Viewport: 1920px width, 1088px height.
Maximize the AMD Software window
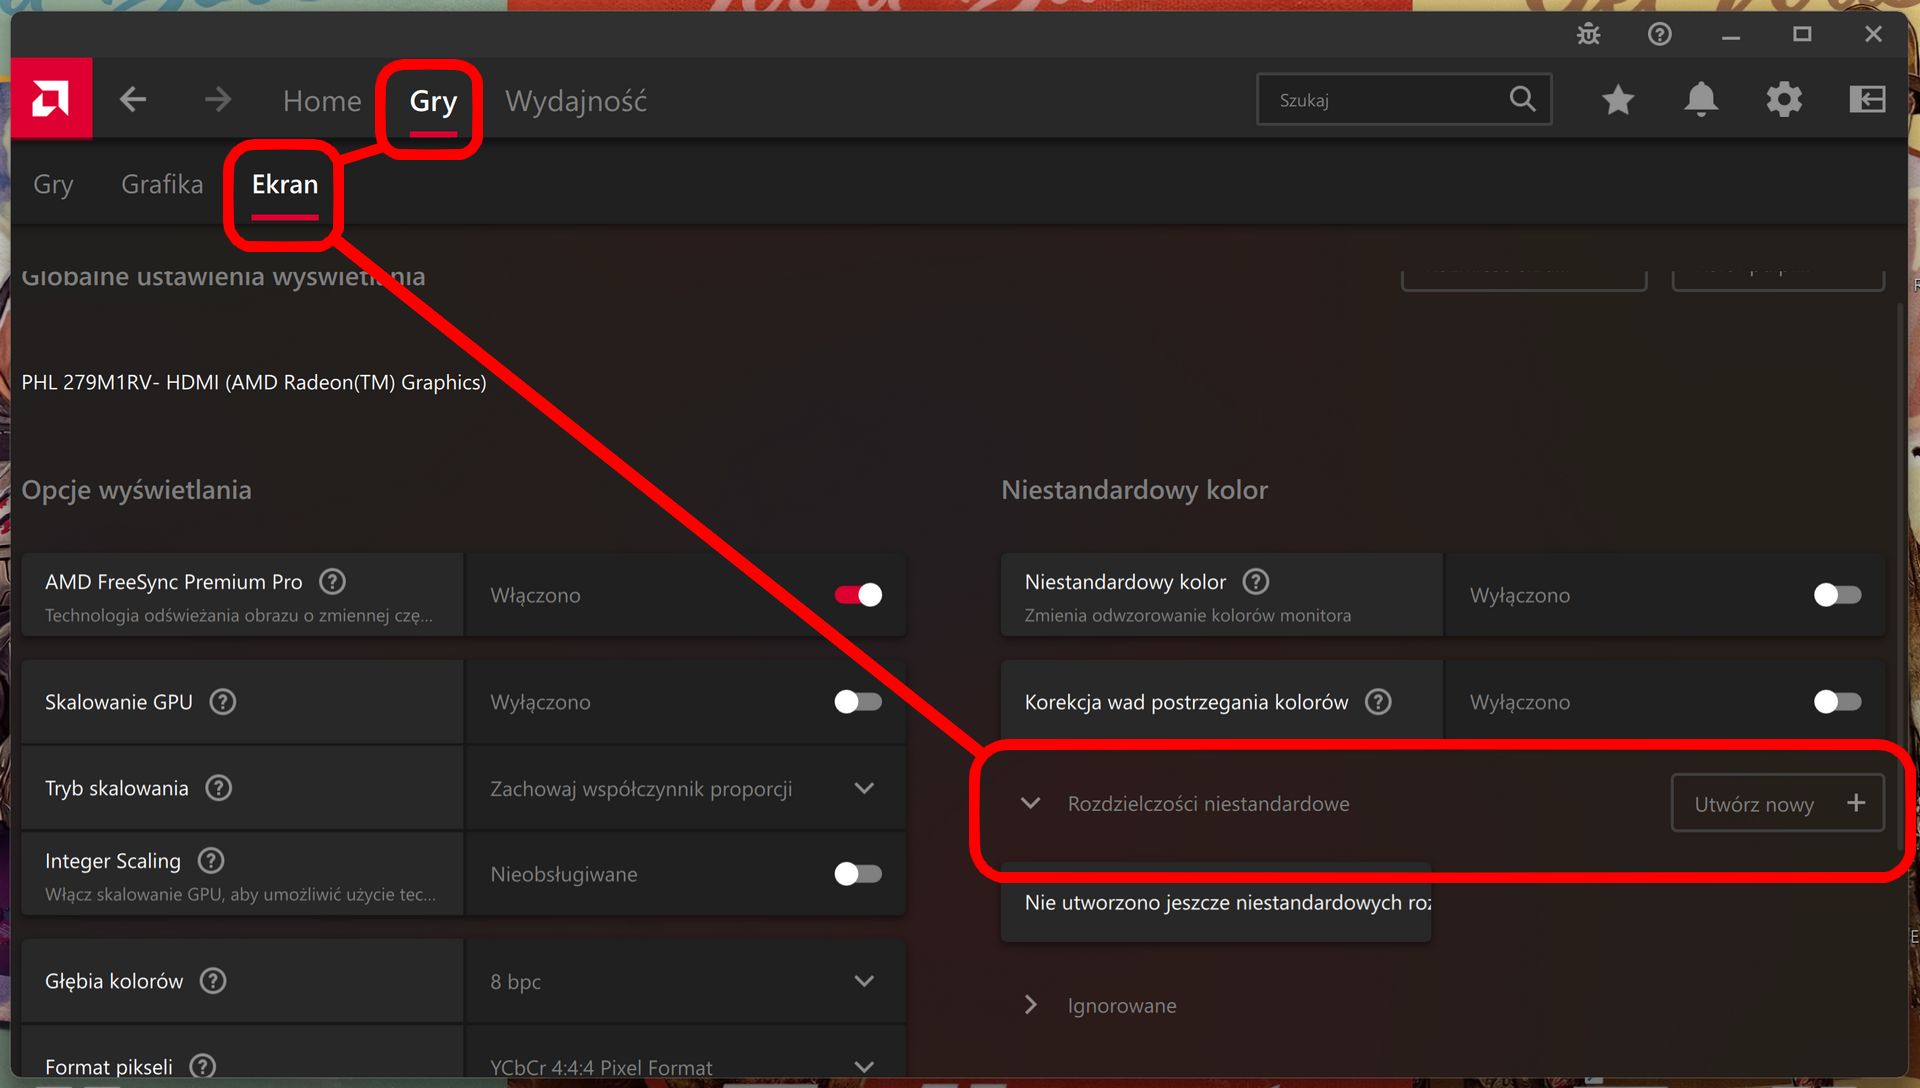[x=1802, y=35]
